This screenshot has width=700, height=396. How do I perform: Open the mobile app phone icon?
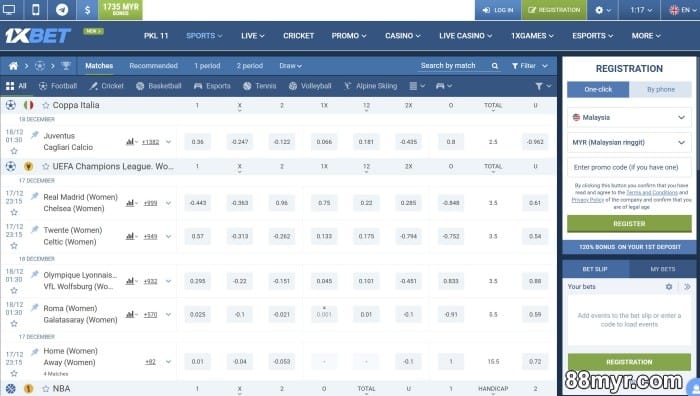click(36, 9)
